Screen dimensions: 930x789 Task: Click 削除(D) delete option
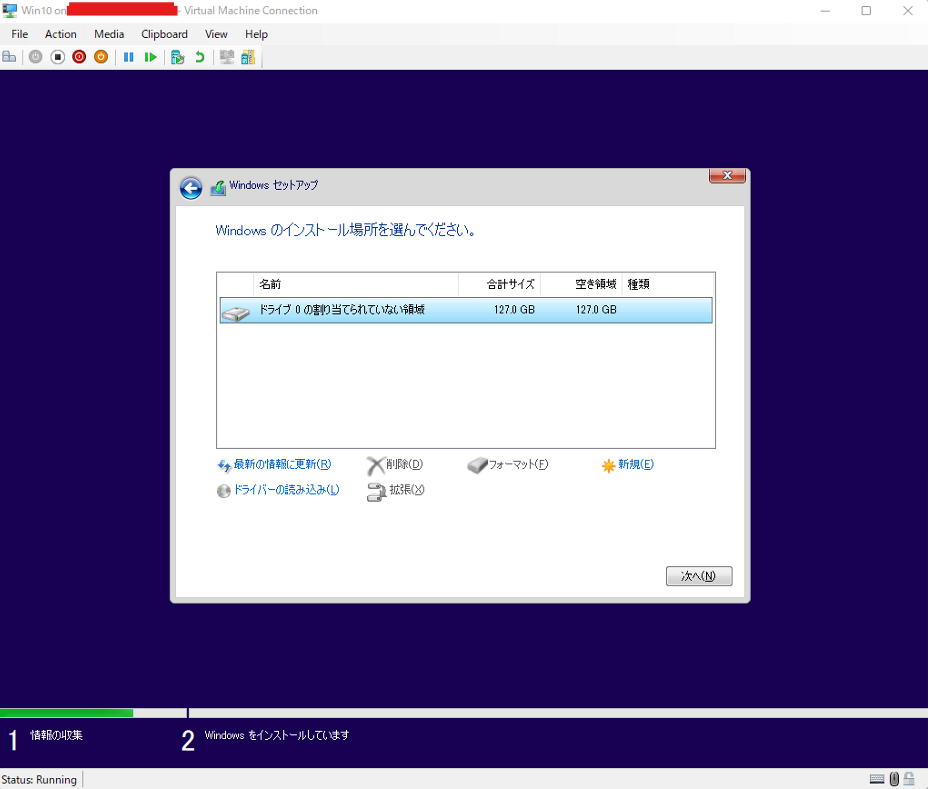coord(395,465)
